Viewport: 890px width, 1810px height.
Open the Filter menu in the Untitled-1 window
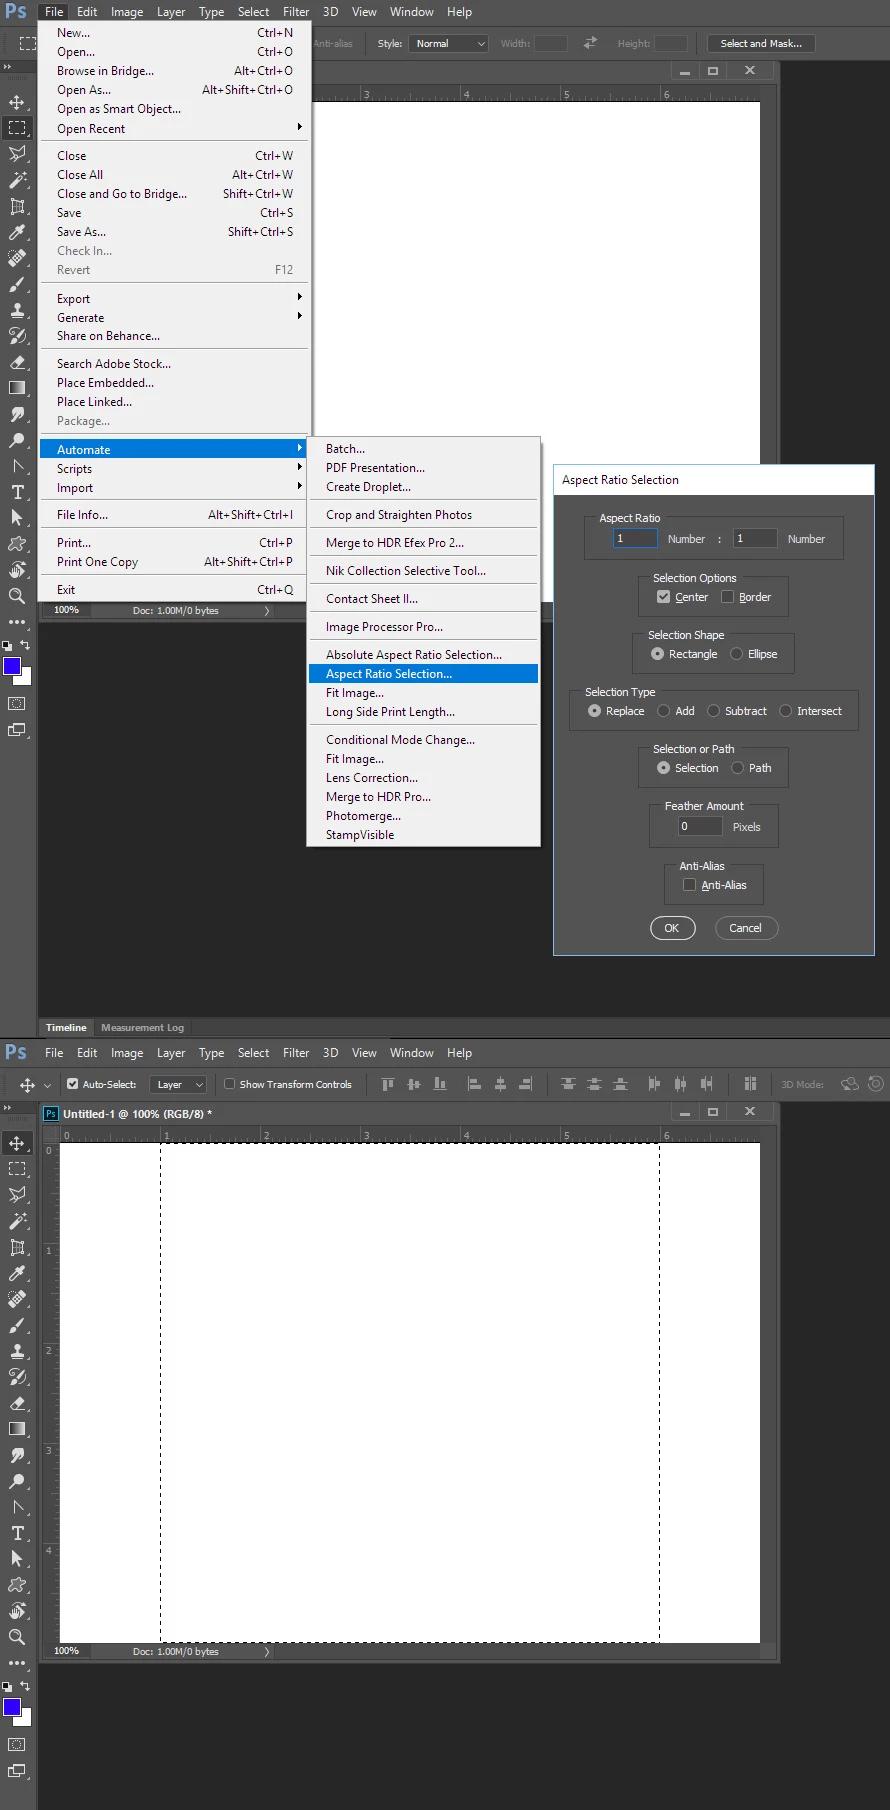[x=296, y=1053]
